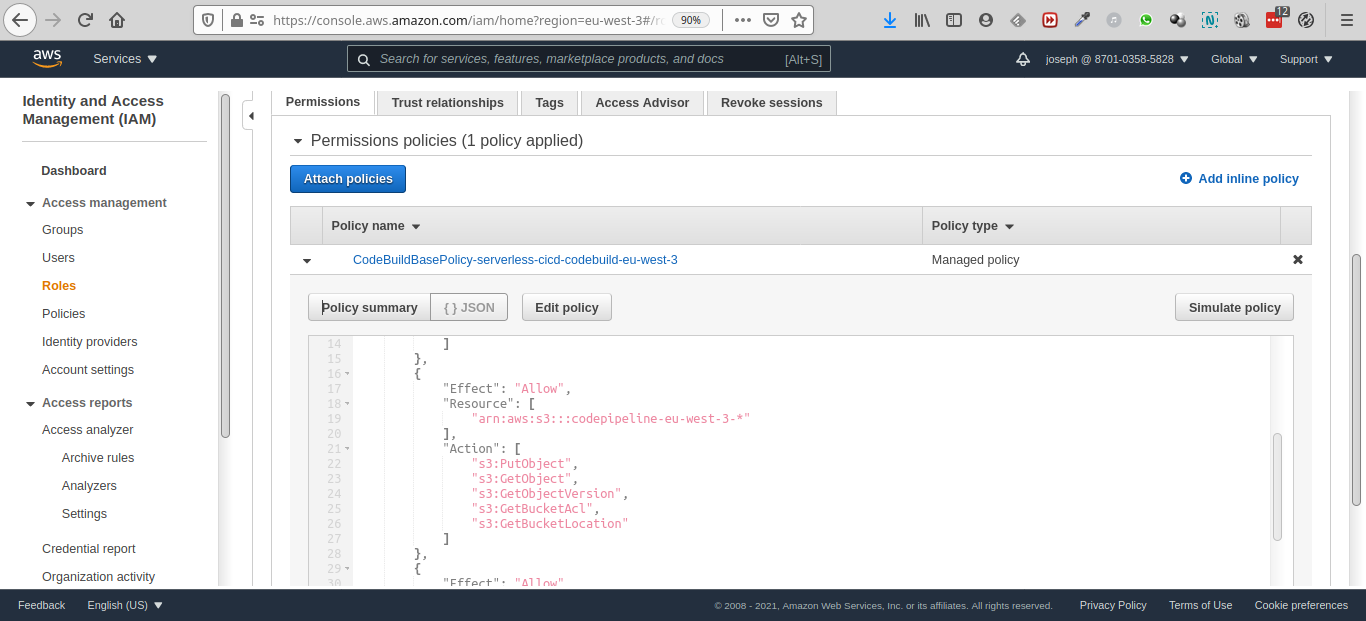The image size is (1366, 621).
Task: Collapse the CodeBuildBasePolicy row arrow
Action: (x=307, y=261)
